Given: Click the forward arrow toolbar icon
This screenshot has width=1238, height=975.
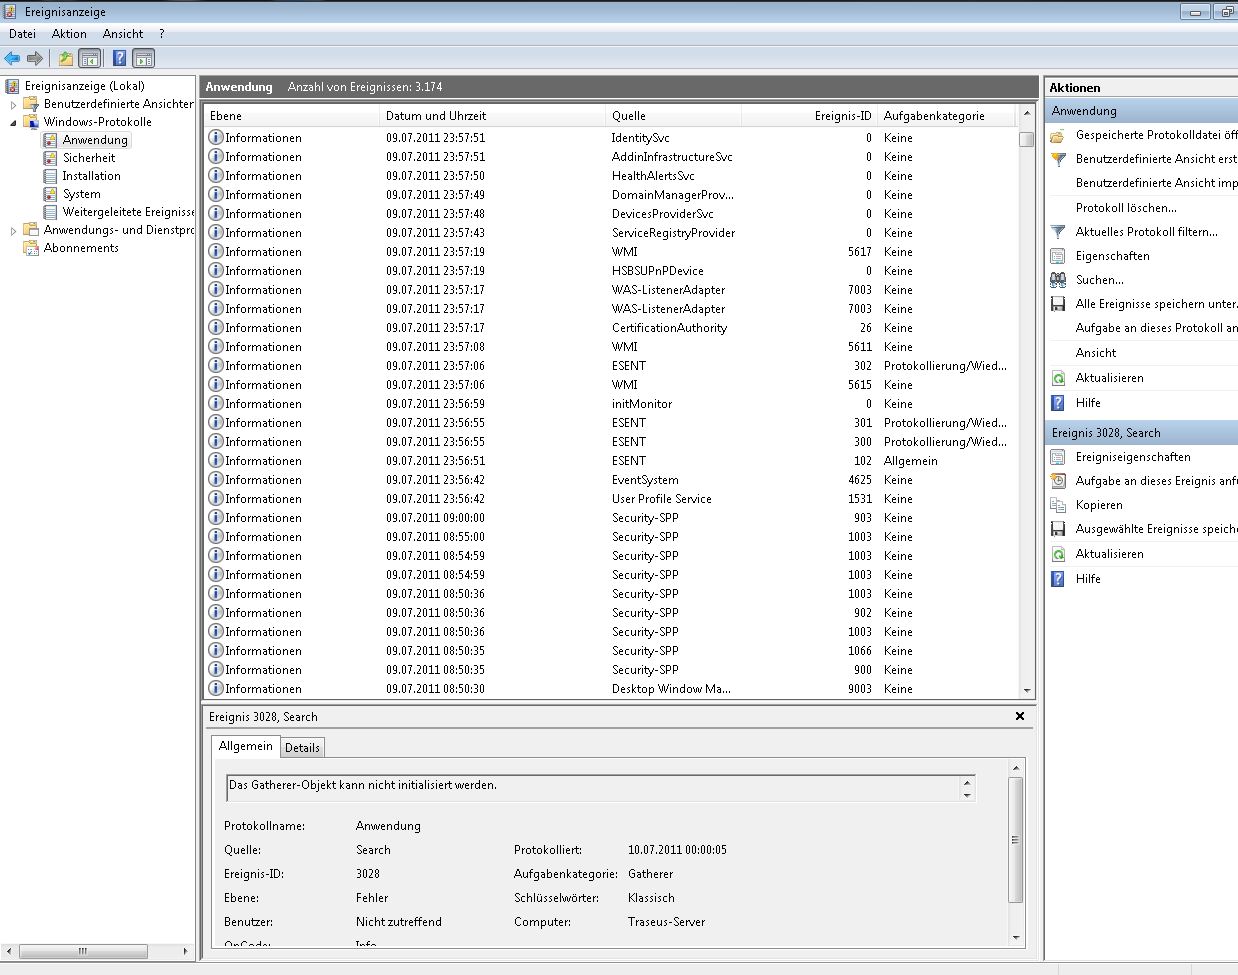Looking at the screenshot, I should pos(35,59).
